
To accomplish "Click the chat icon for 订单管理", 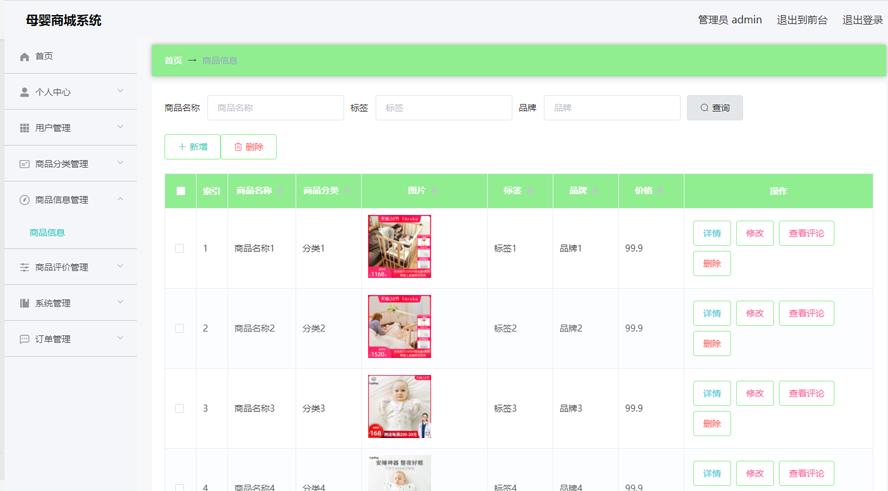I will click(24, 339).
